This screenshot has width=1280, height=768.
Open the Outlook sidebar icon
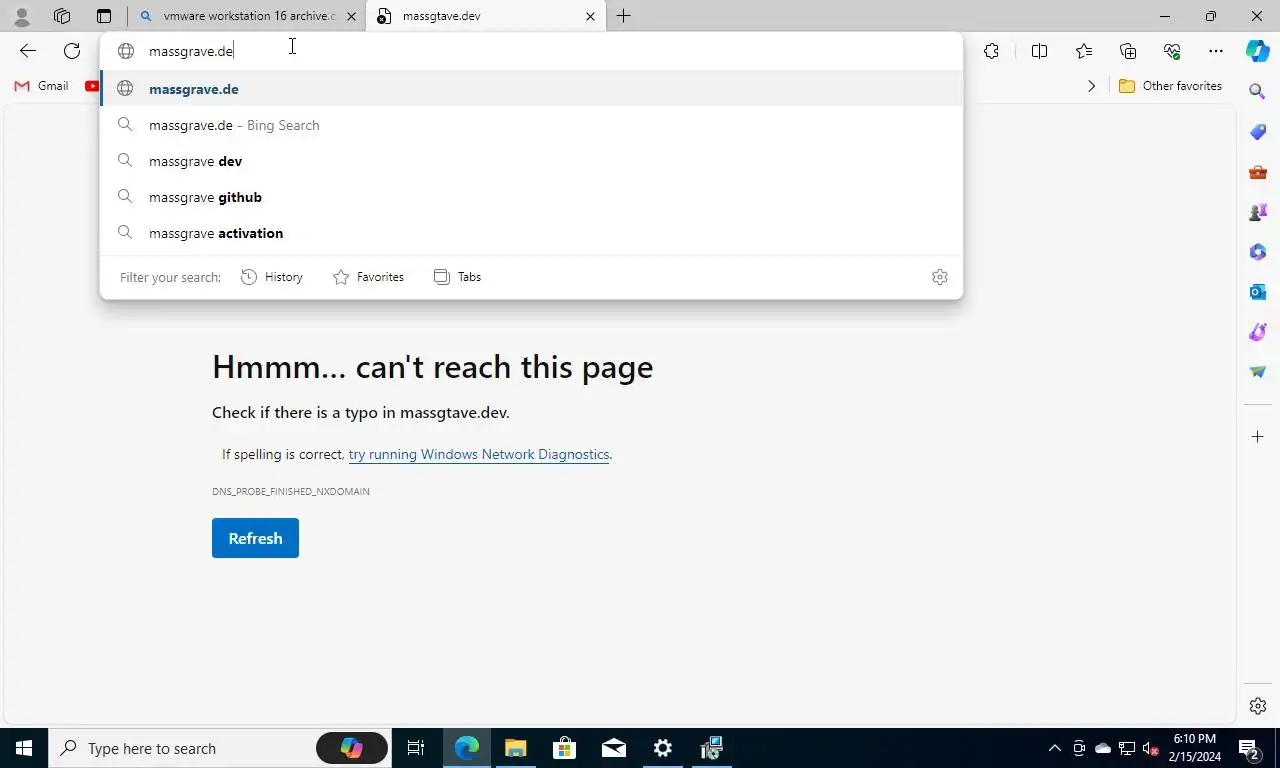(x=1258, y=292)
